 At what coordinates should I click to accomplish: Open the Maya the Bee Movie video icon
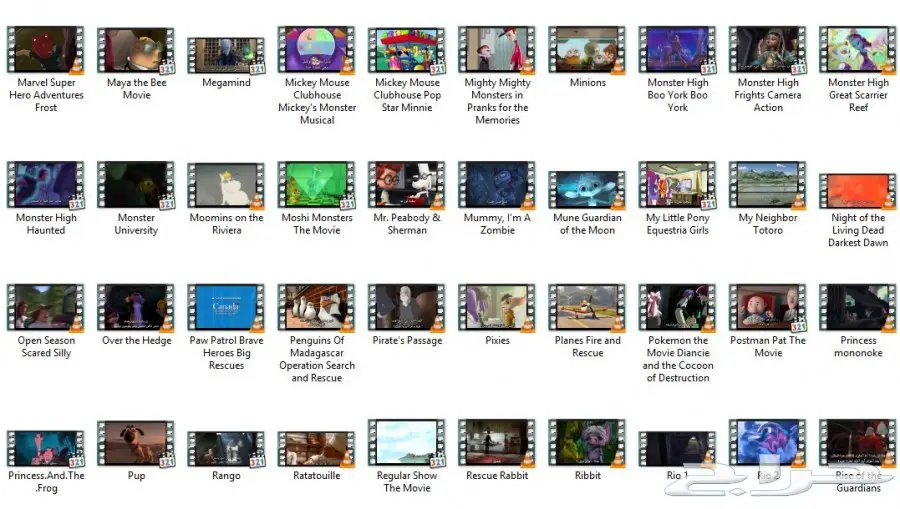[136, 50]
